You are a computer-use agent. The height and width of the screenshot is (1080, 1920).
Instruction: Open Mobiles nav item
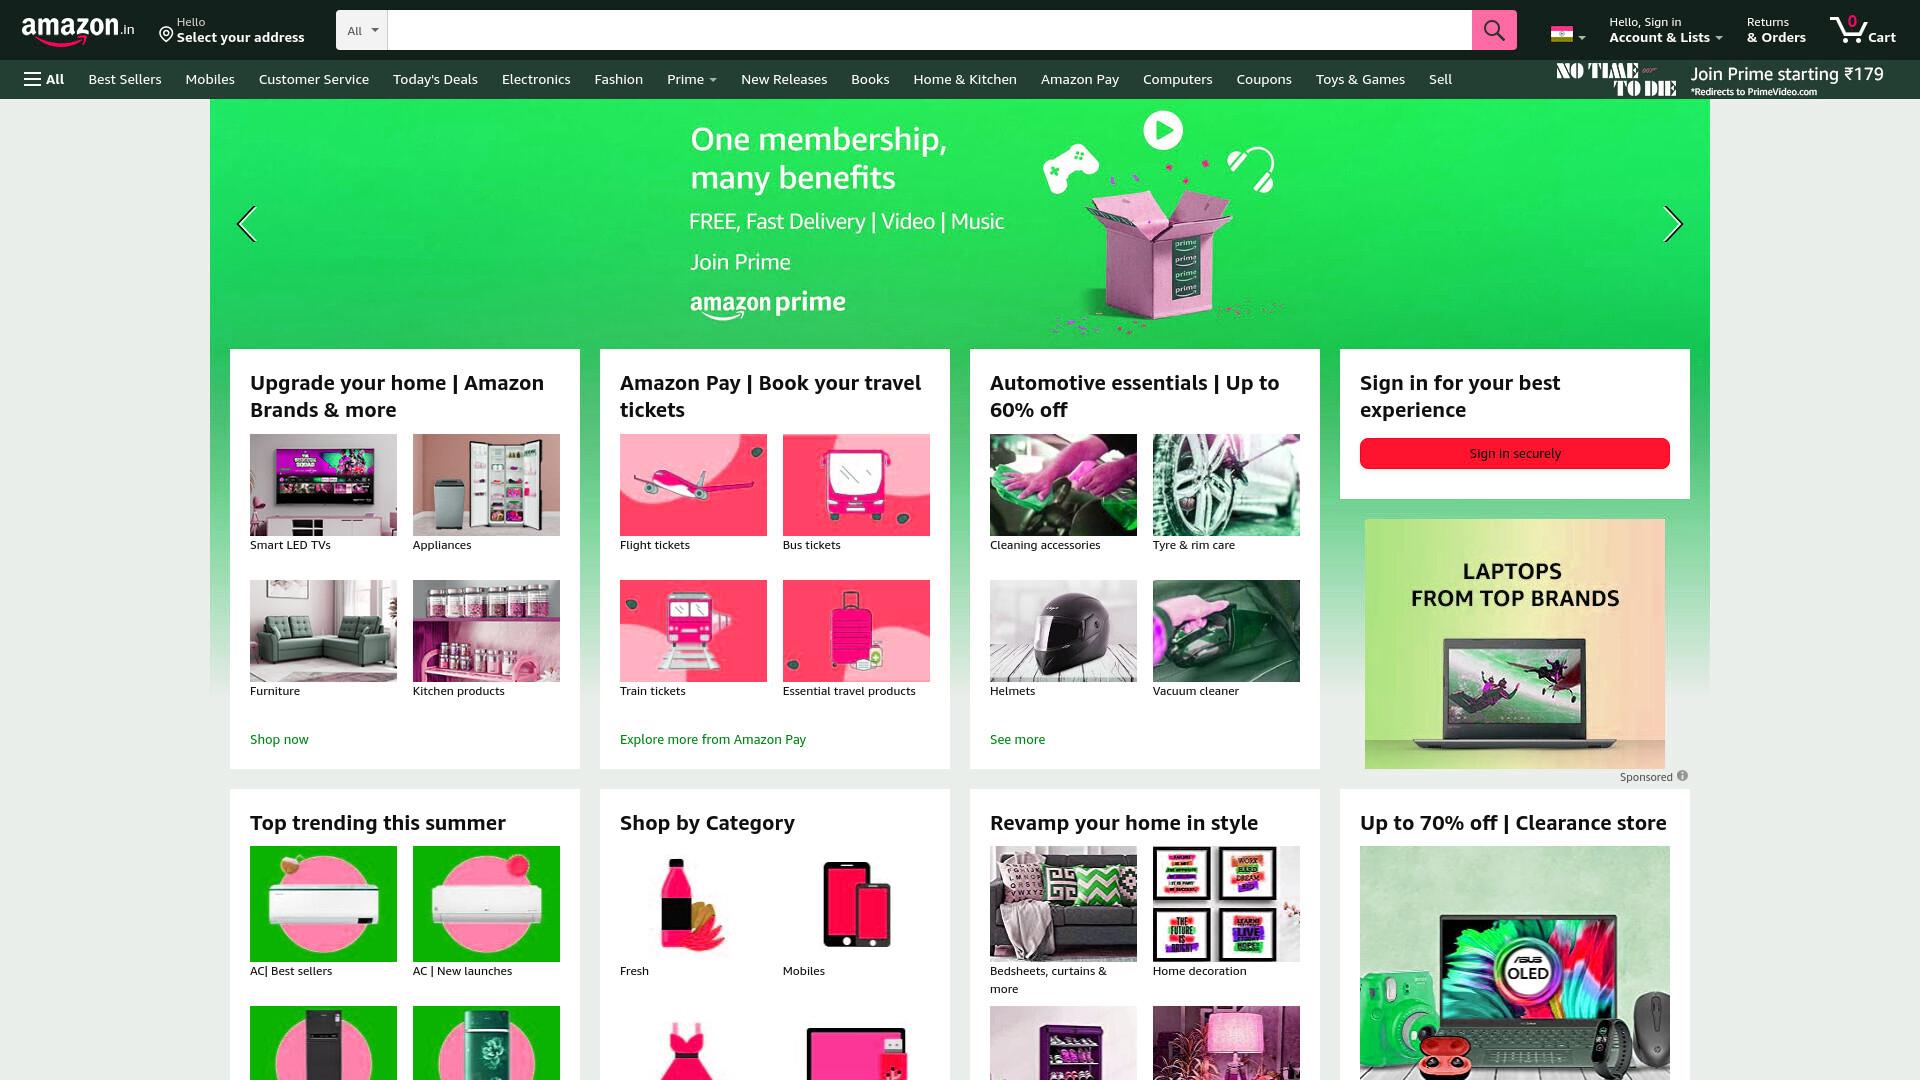coord(210,79)
